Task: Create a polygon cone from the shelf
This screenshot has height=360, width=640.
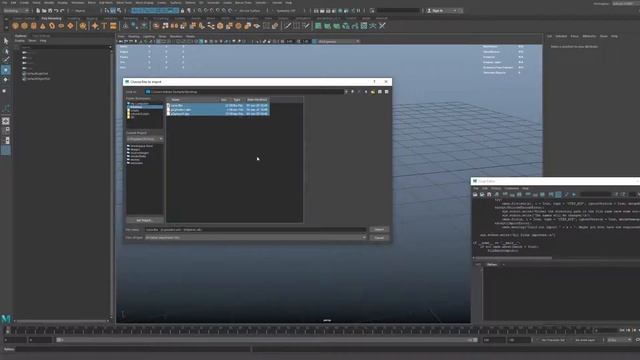Action: pos(42,26)
